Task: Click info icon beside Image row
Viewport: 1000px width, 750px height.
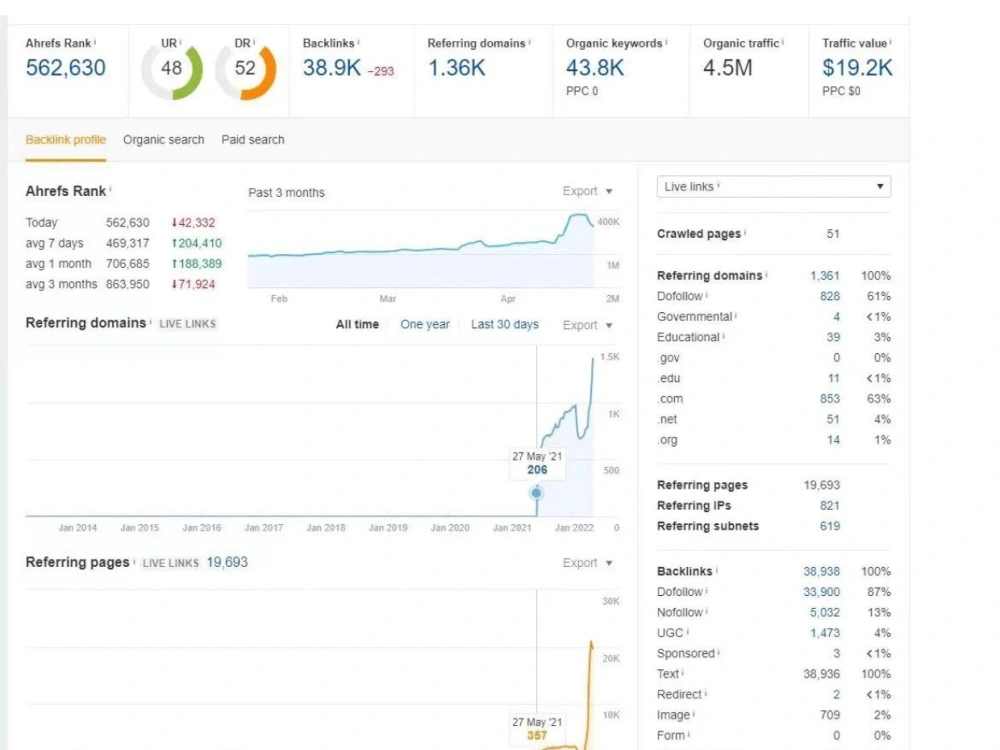Action: (x=693, y=714)
